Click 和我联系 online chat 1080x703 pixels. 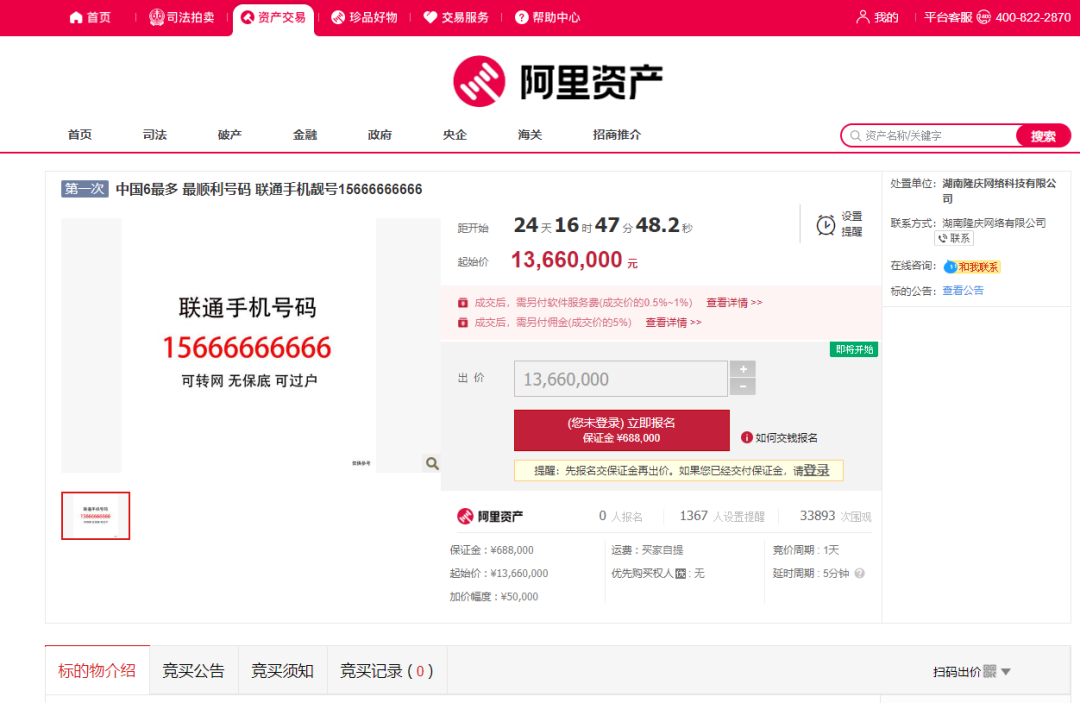tap(972, 266)
